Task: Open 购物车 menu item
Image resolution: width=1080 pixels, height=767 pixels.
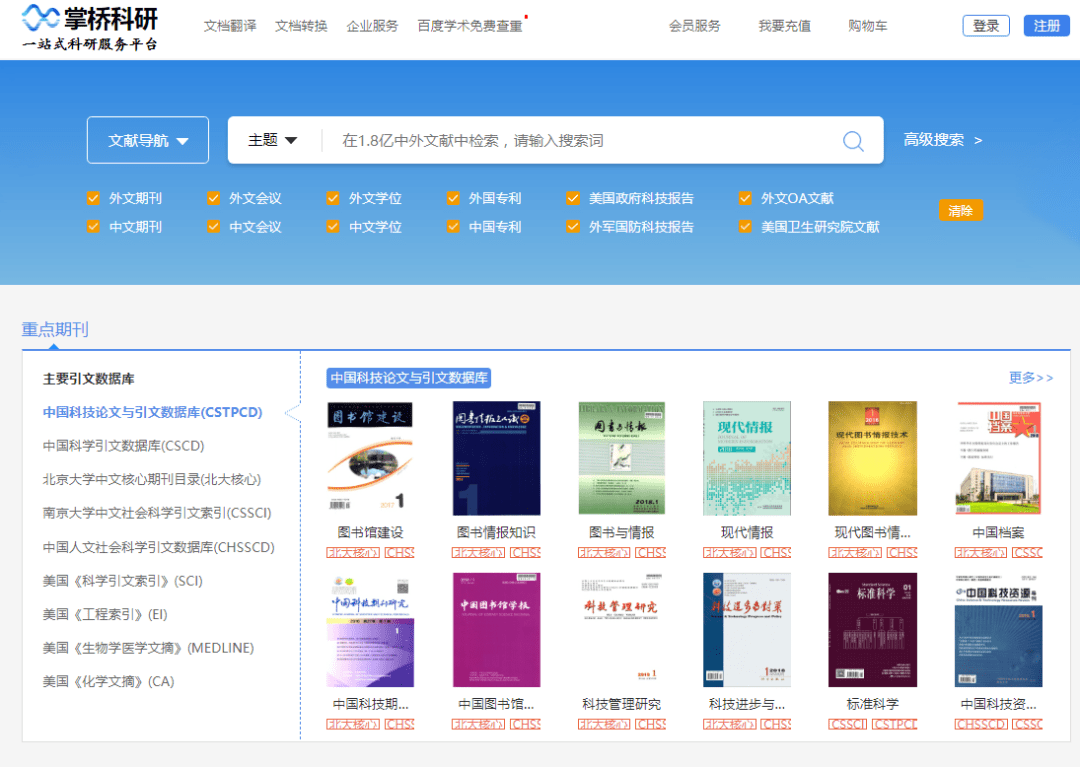Action: click(x=868, y=26)
